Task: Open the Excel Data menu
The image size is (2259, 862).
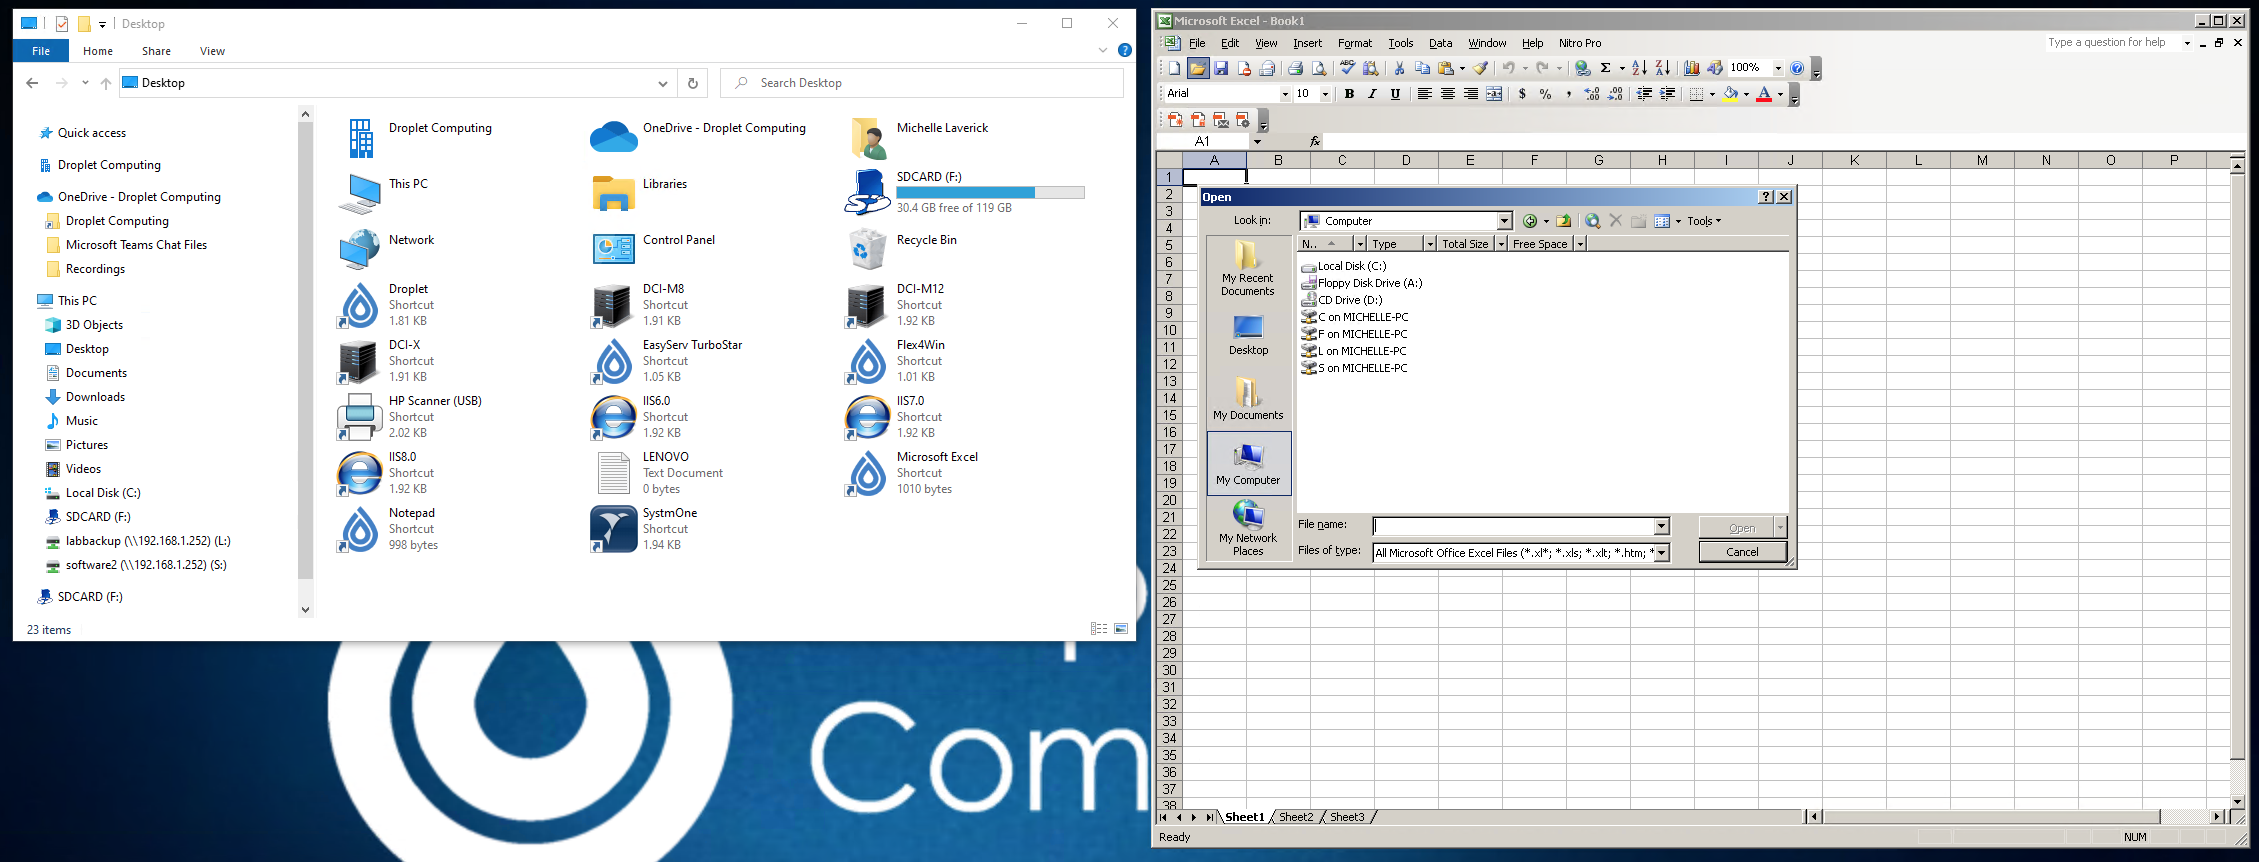Action: coord(1440,43)
